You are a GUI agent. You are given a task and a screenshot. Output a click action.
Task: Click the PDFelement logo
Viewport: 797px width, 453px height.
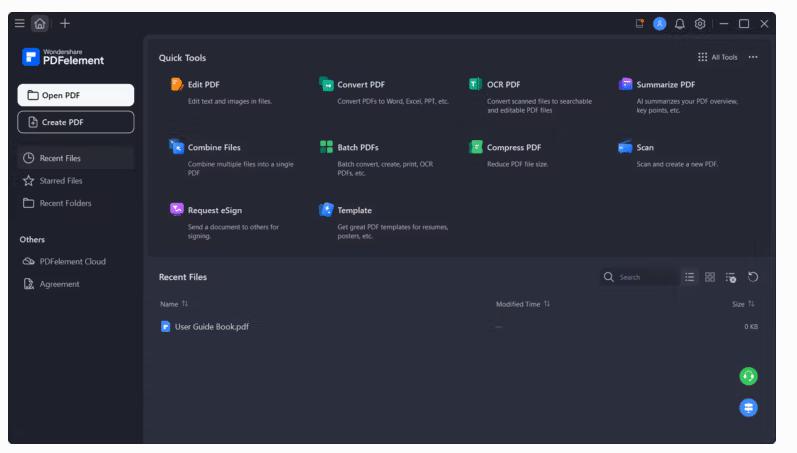[63, 57]
